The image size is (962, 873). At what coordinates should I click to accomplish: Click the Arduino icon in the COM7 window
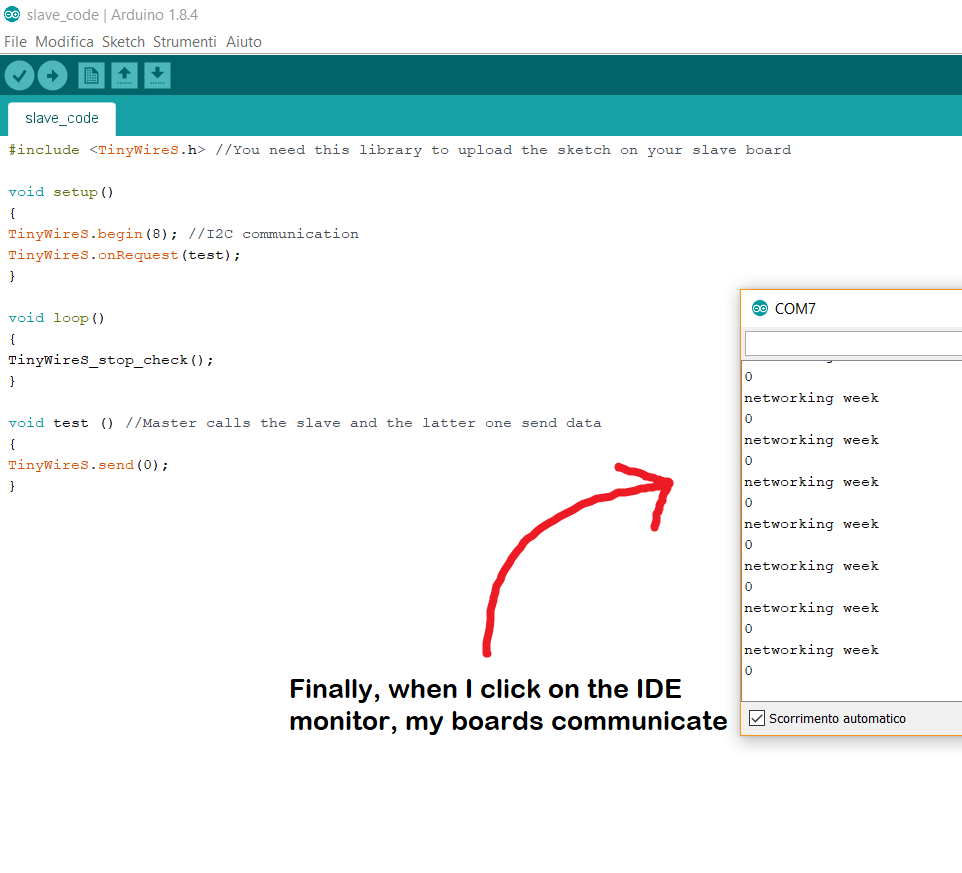pyautogui.click(x=760, y=309)
